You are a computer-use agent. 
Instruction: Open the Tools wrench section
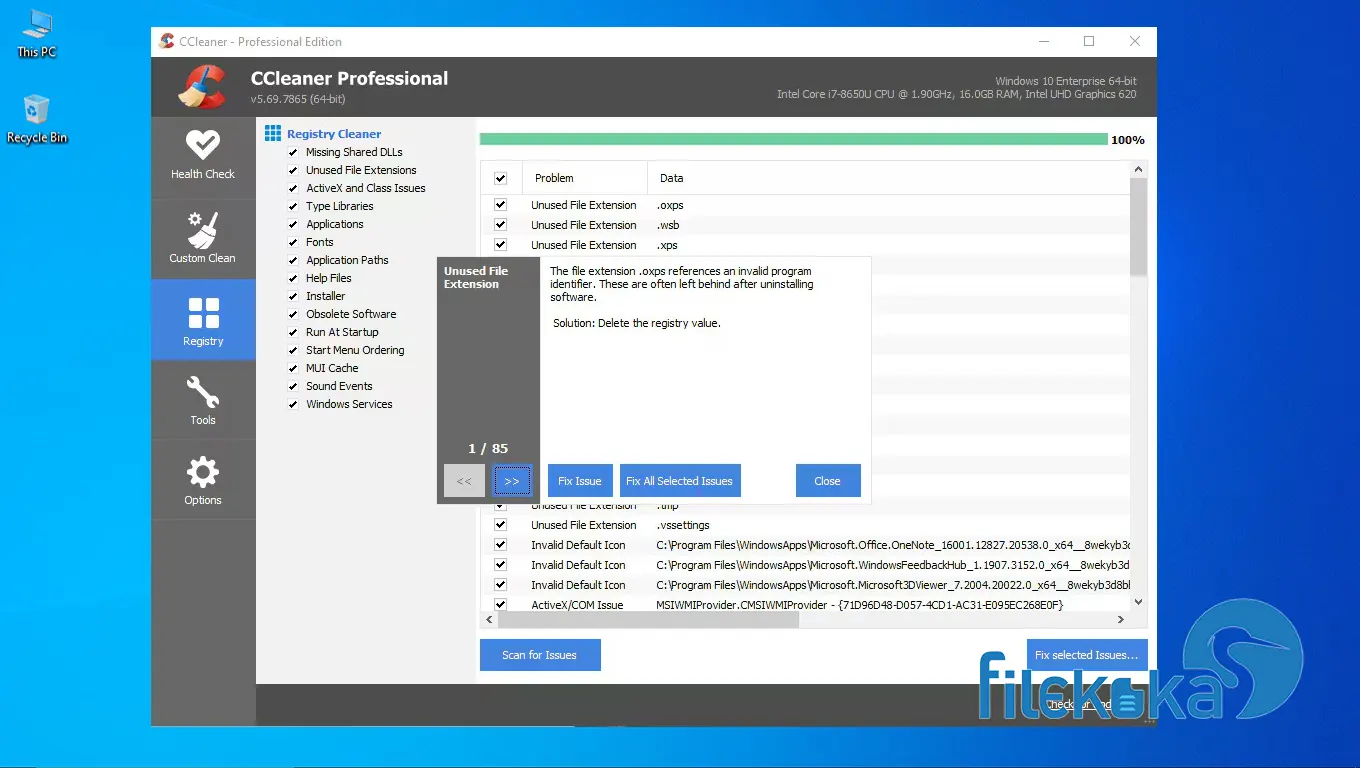click(203, 400)
